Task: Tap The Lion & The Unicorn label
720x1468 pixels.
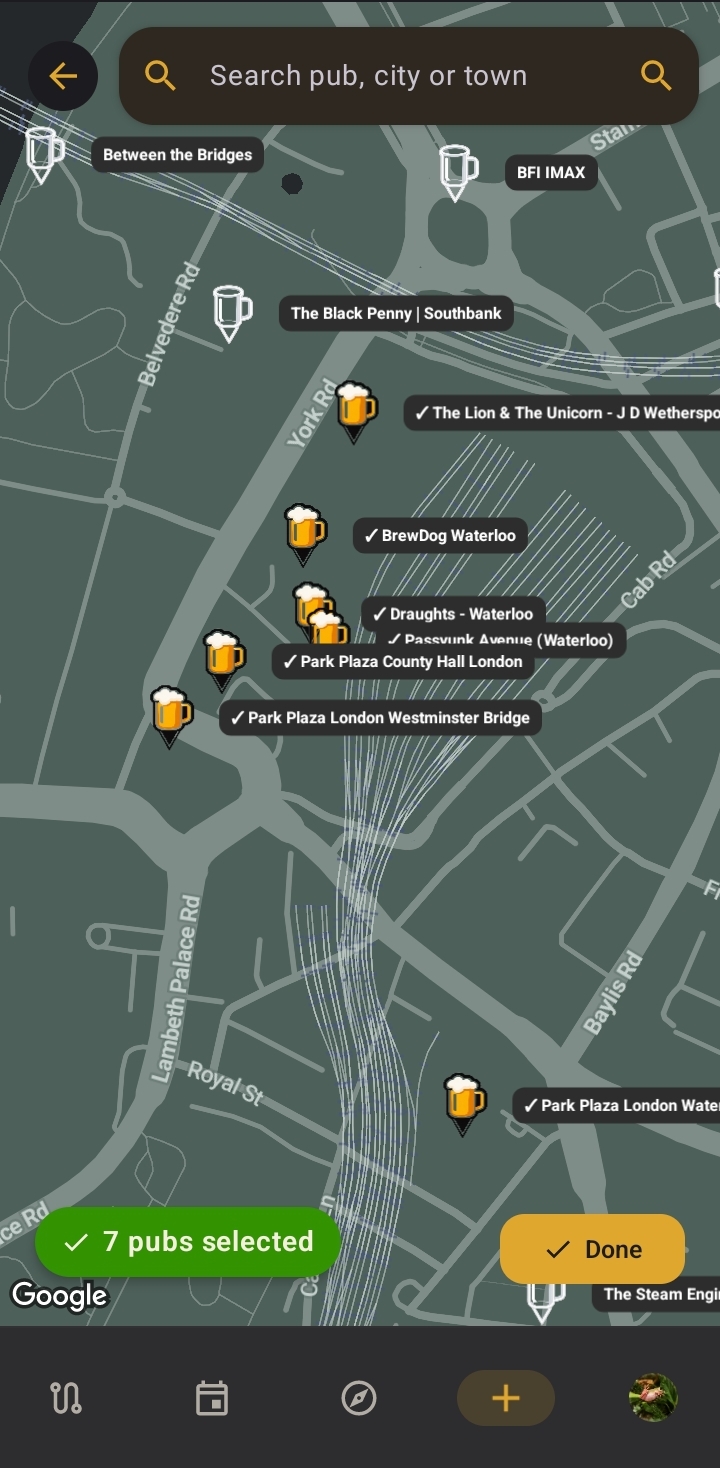Action: coord(562,412)
